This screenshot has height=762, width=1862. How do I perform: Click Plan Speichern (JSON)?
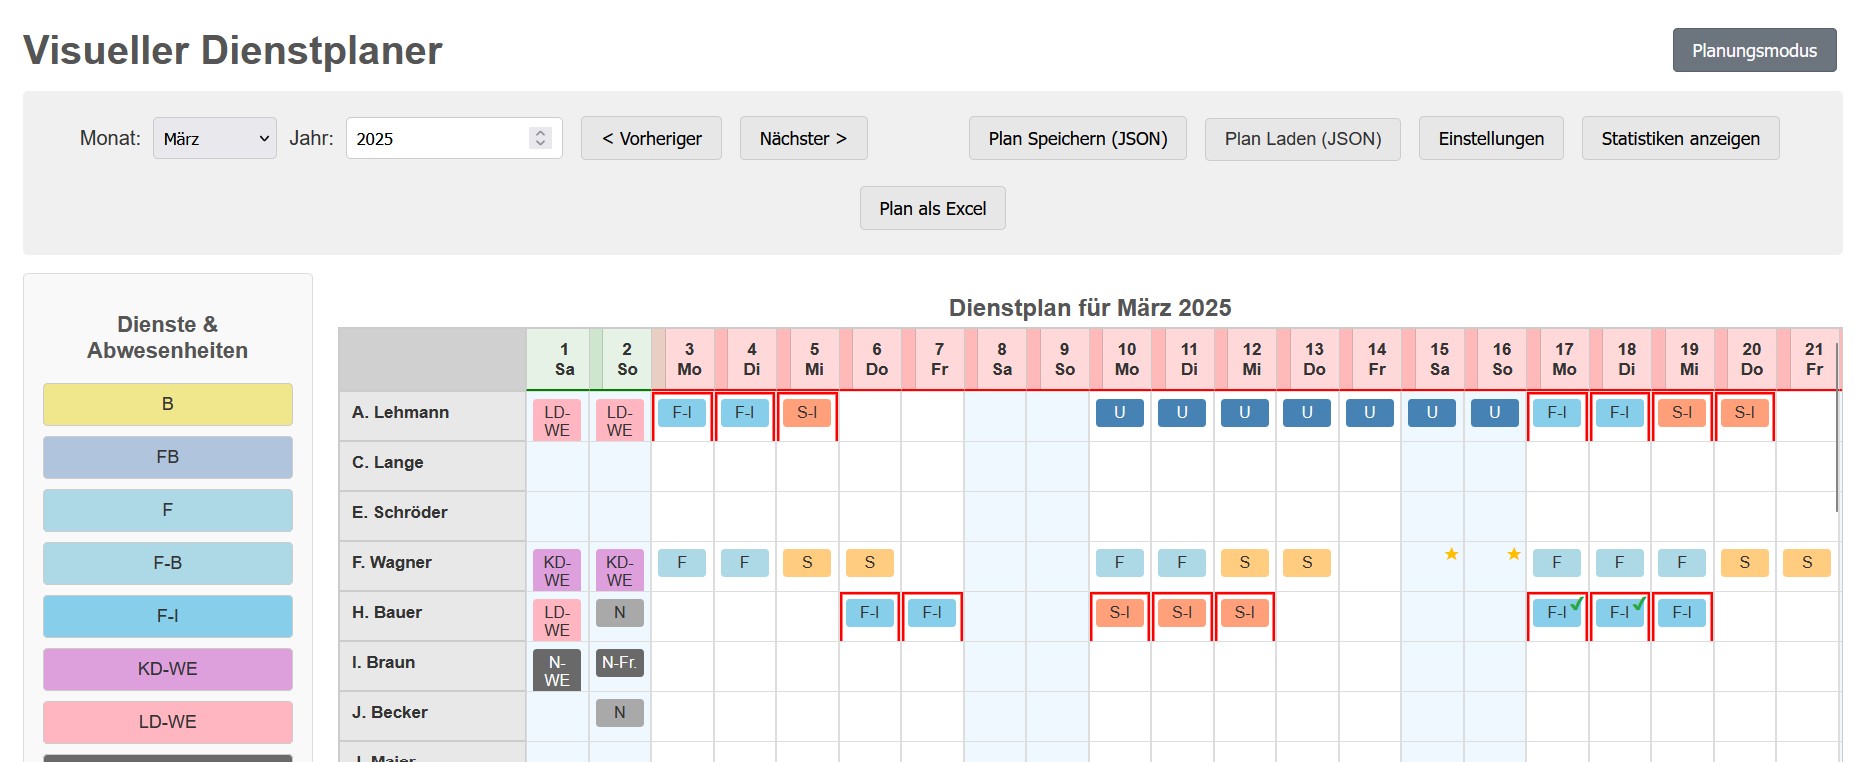tap(1077, 139)
